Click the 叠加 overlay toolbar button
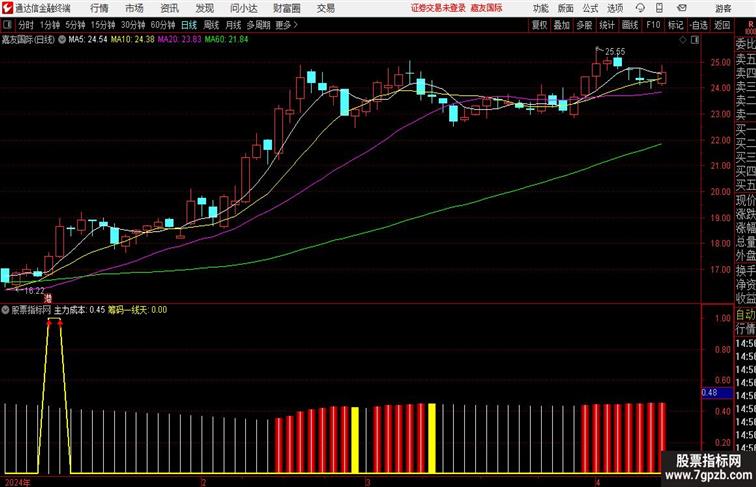756x487 pixels. coord(562,25)
